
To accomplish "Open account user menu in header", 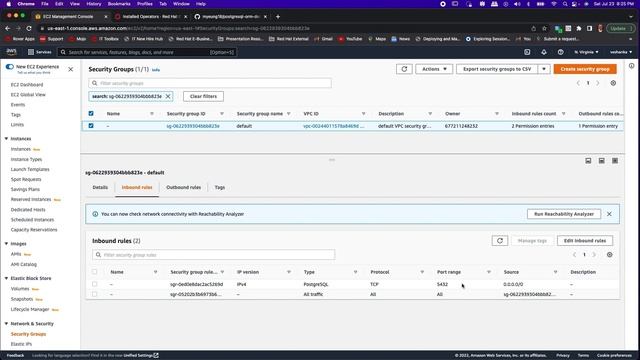I will tap(621, 52).
